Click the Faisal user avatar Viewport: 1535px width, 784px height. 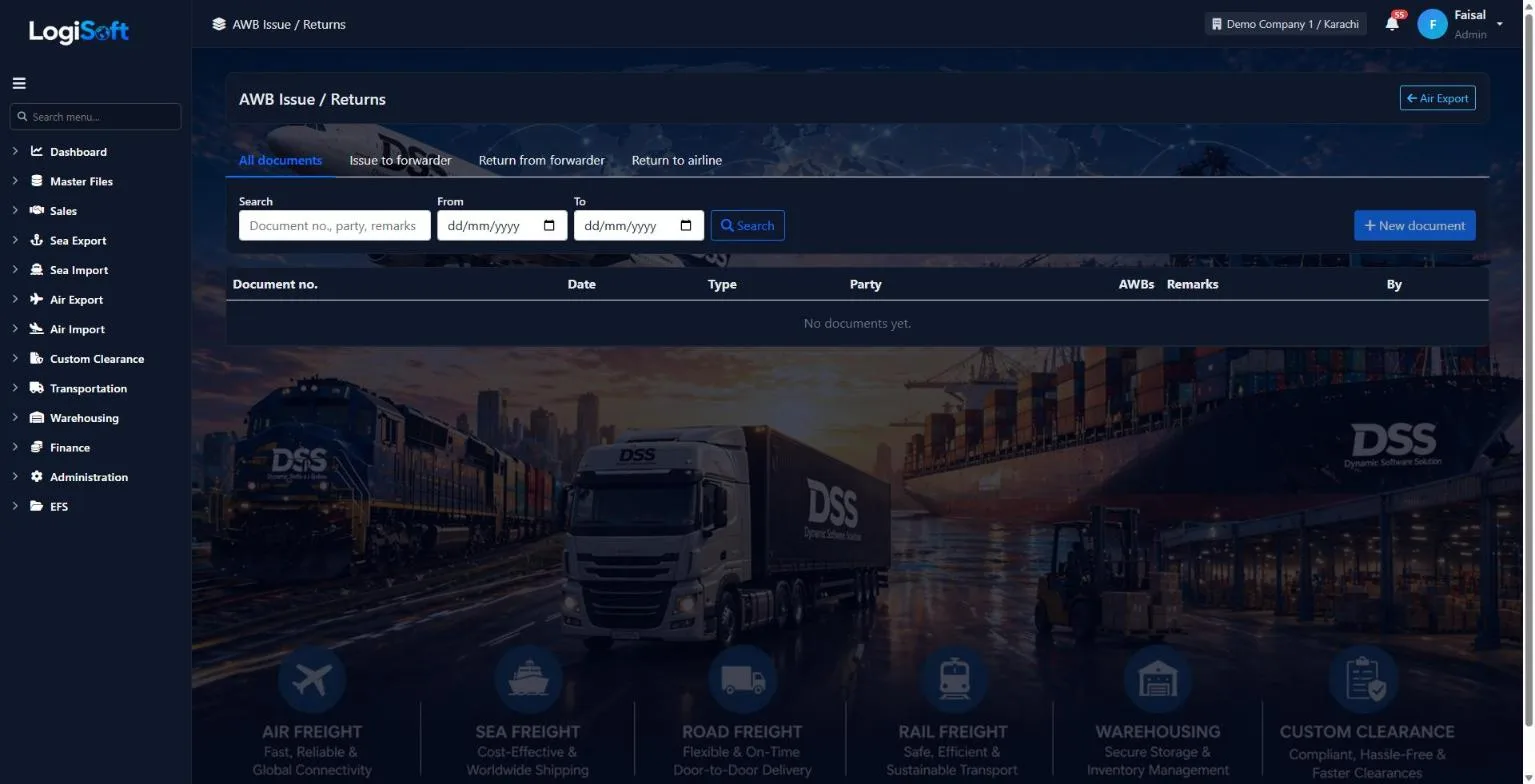tap(1432, 24)
